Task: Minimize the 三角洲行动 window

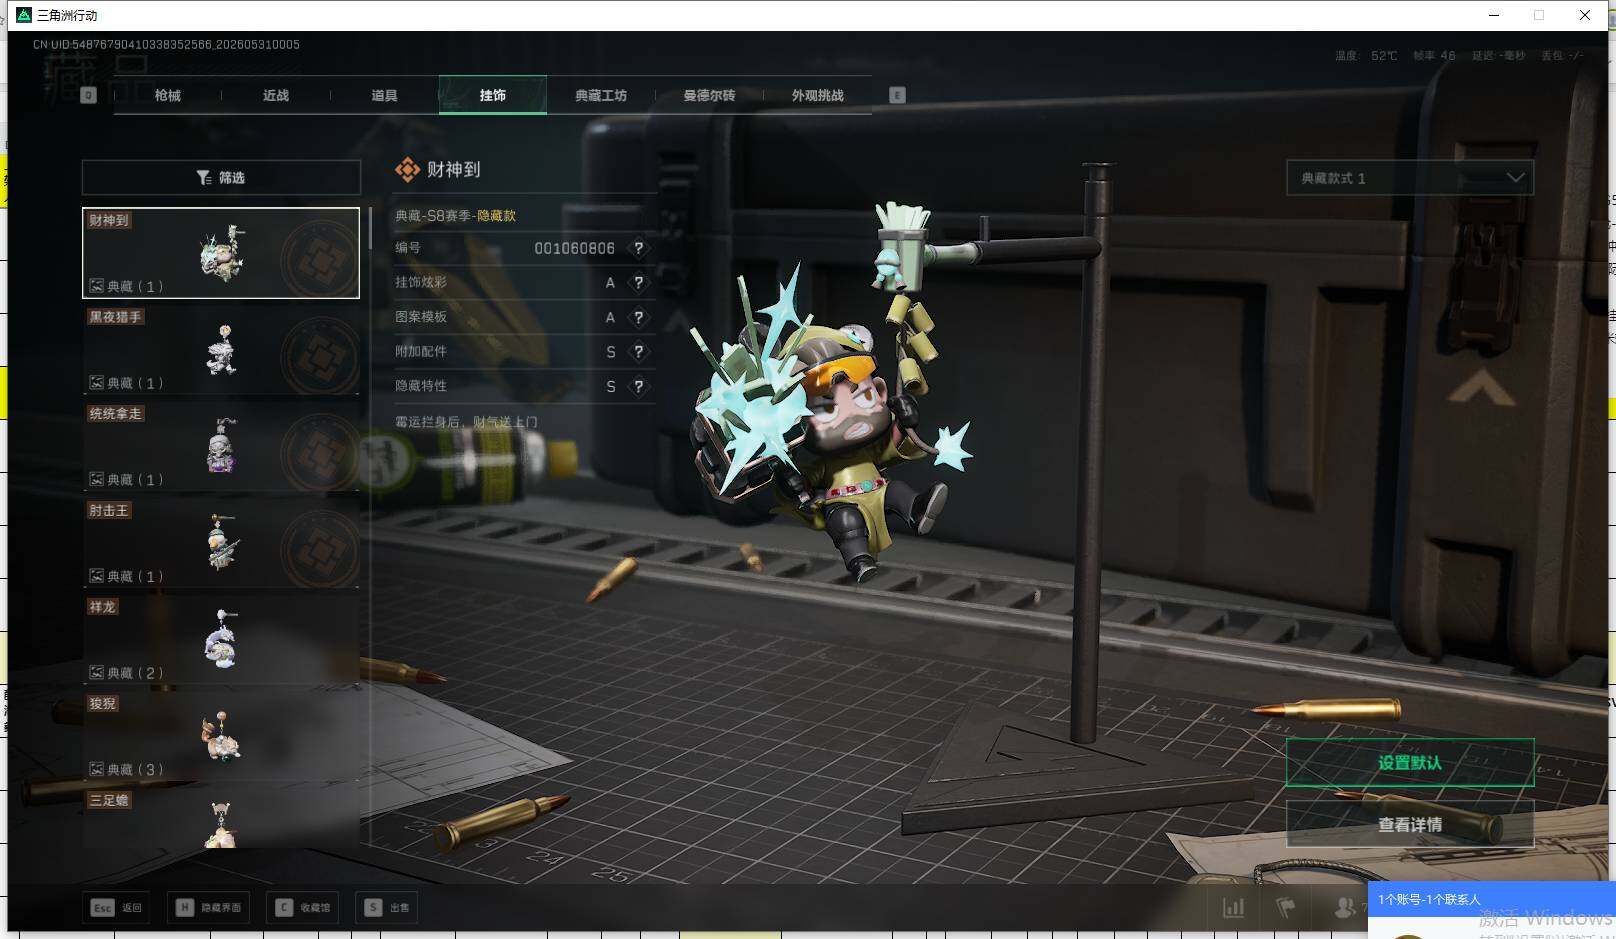Action: tap(1494, 15)
